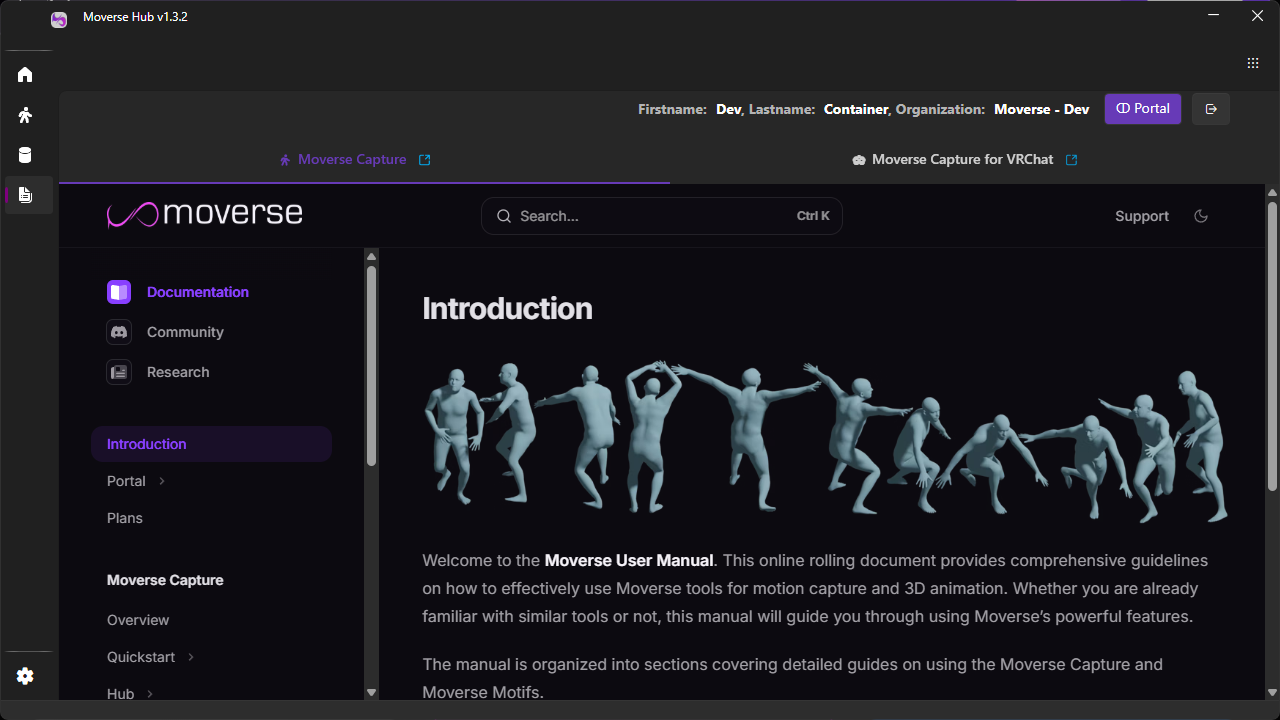Open Research link

(178, 372)
